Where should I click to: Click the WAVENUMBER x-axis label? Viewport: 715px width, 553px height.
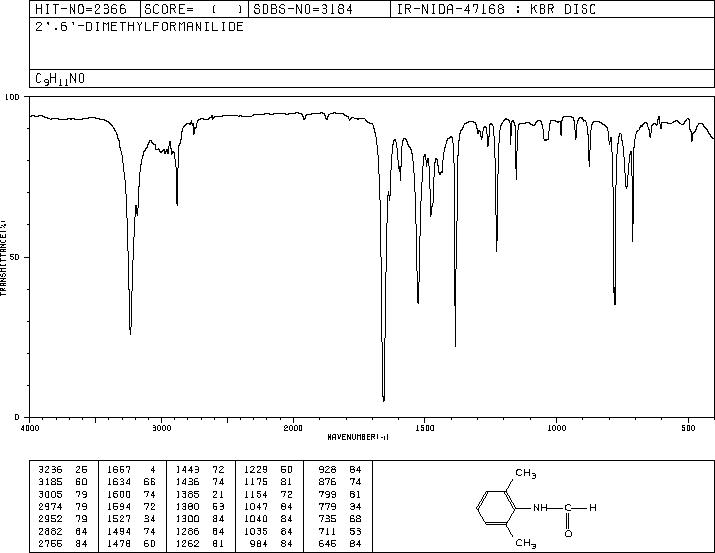358,437
